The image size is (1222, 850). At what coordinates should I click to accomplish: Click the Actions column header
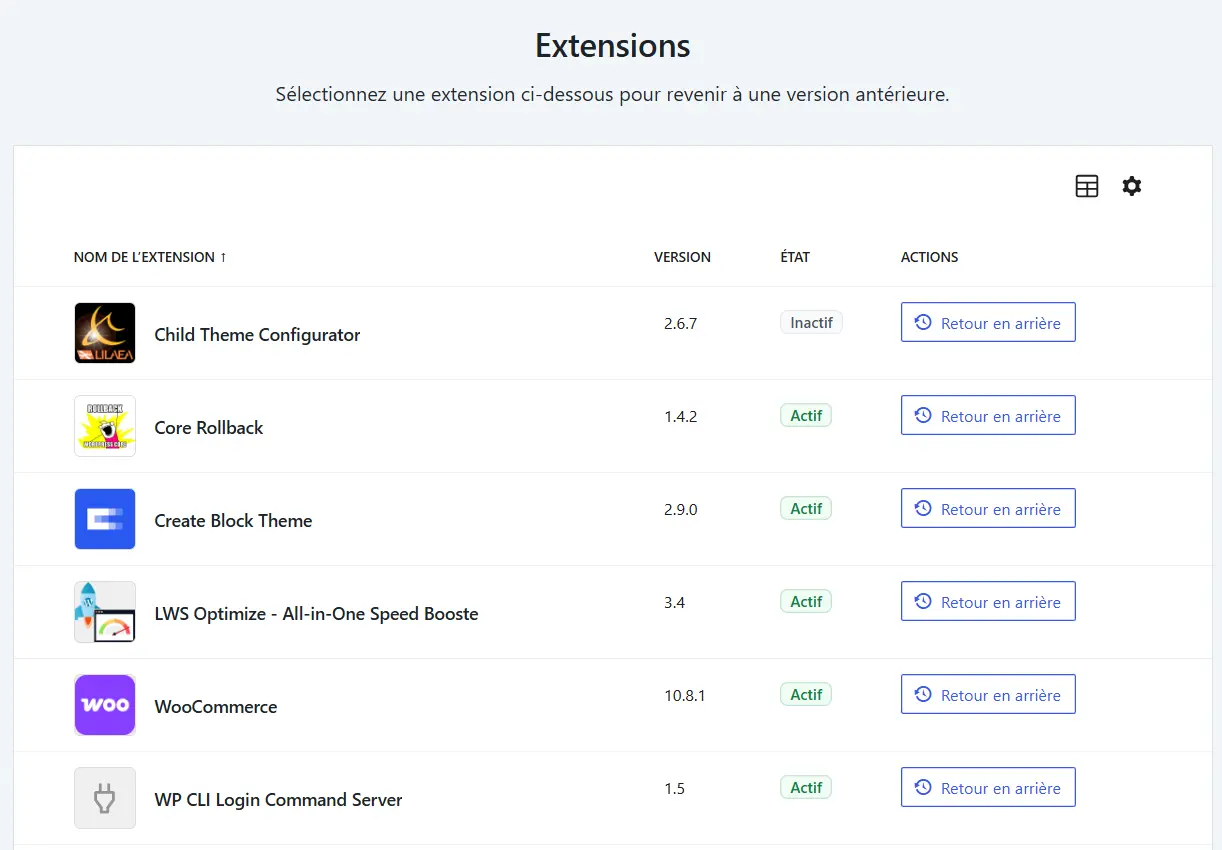click(x=929, y=257)
